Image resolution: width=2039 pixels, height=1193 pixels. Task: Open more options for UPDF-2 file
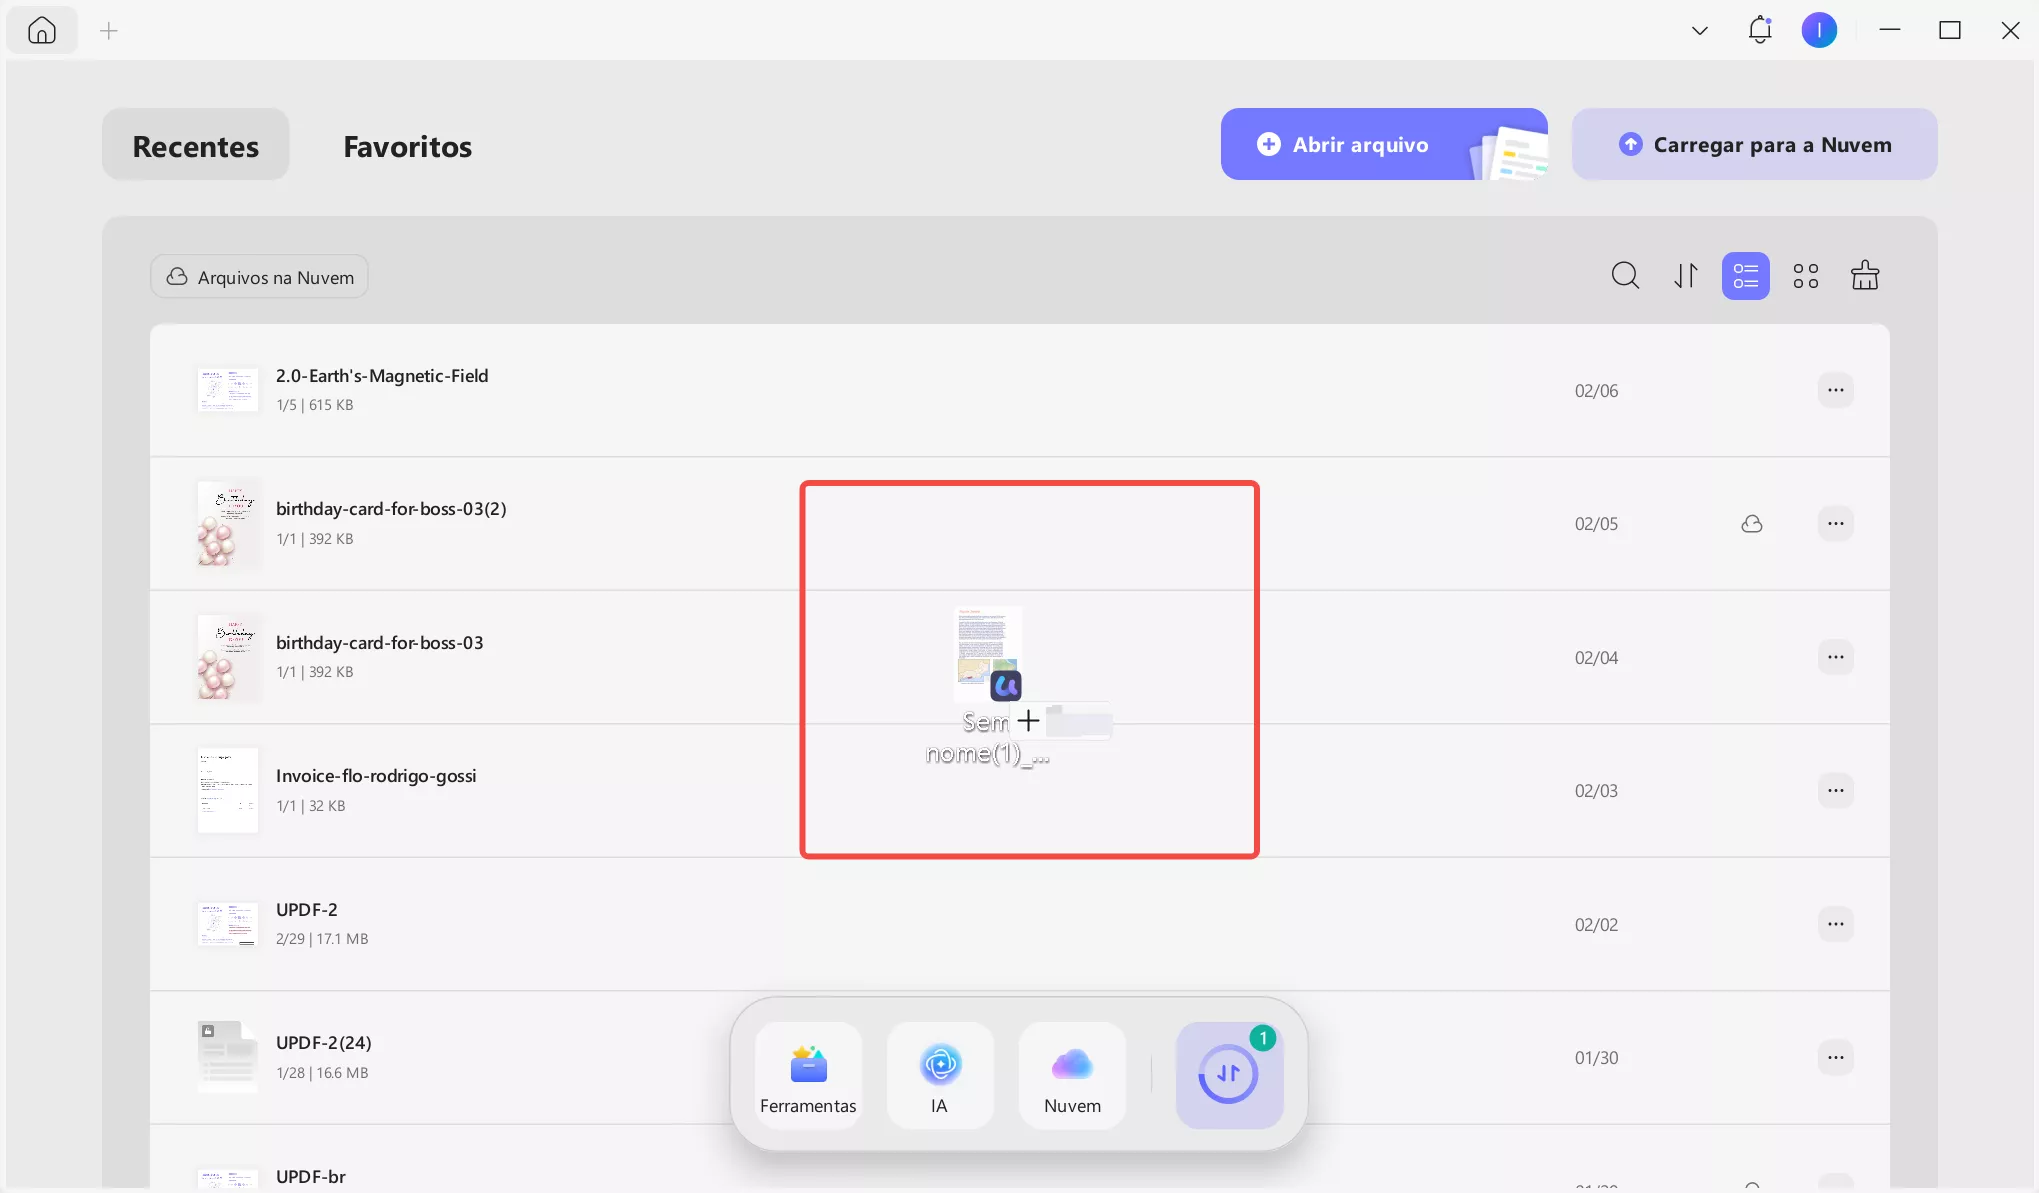(1836, 924)
